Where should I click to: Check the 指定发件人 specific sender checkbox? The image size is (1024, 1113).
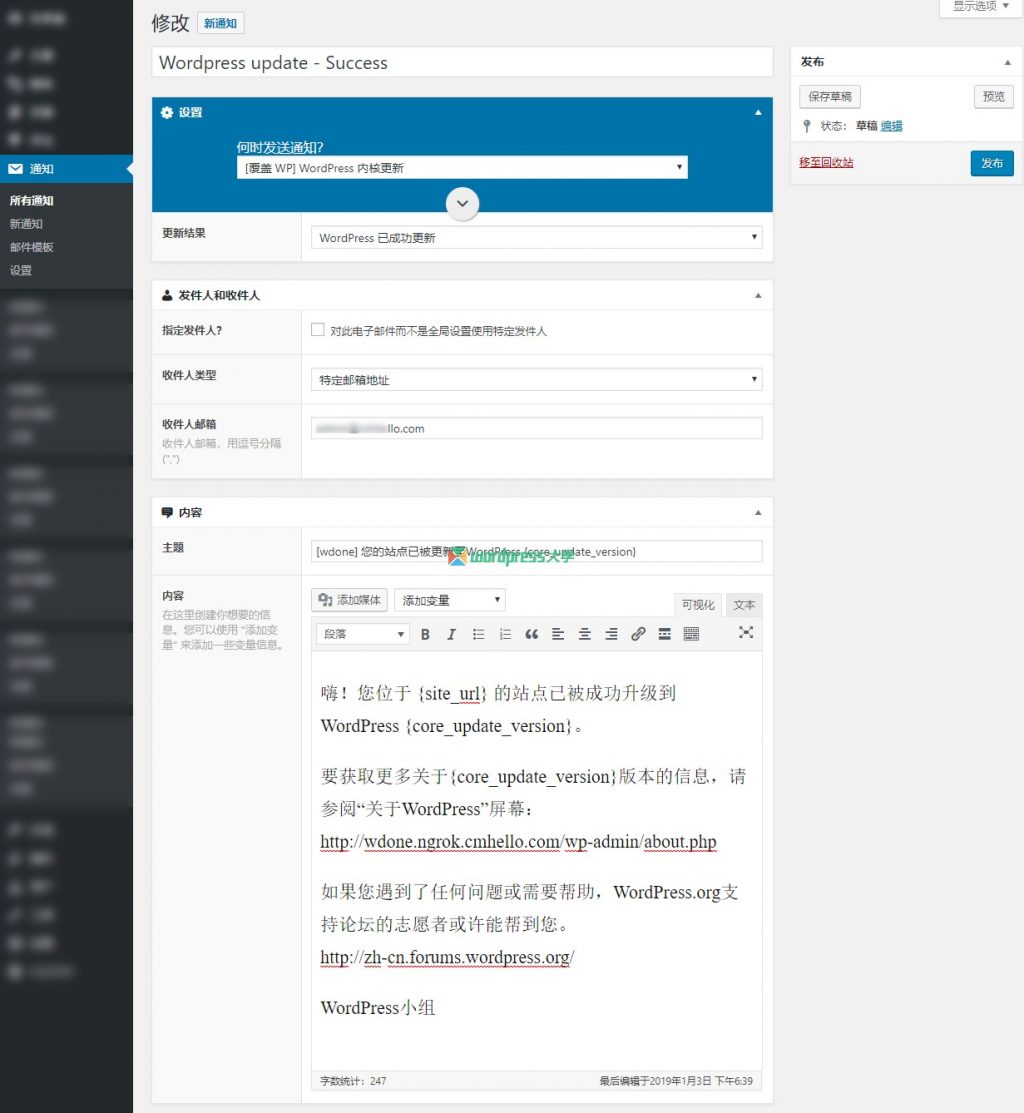(318, 329)
